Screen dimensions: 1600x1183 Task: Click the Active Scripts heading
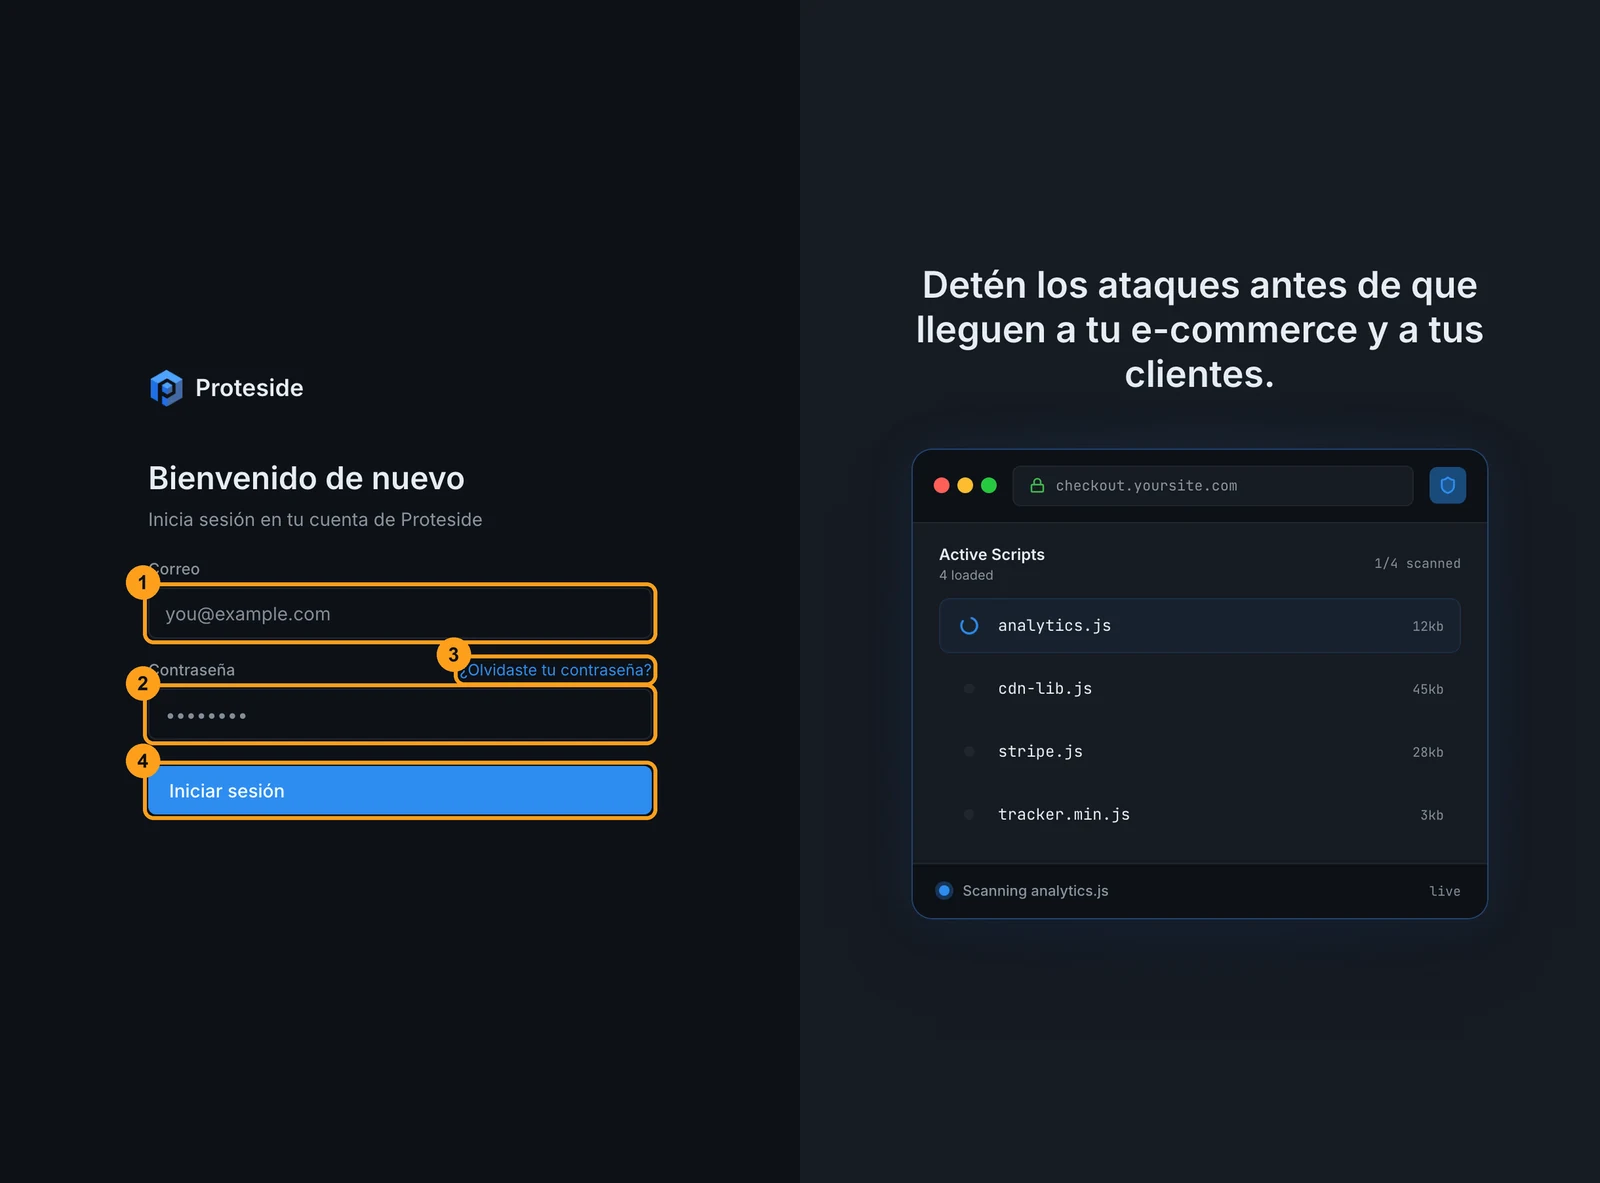(x=992, y=555)
